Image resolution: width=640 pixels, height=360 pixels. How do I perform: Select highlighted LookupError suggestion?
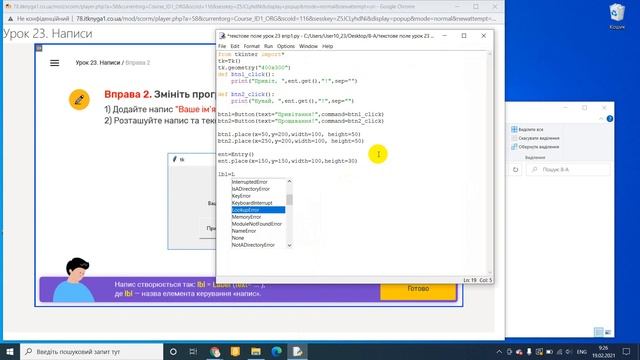pos(258,210)
